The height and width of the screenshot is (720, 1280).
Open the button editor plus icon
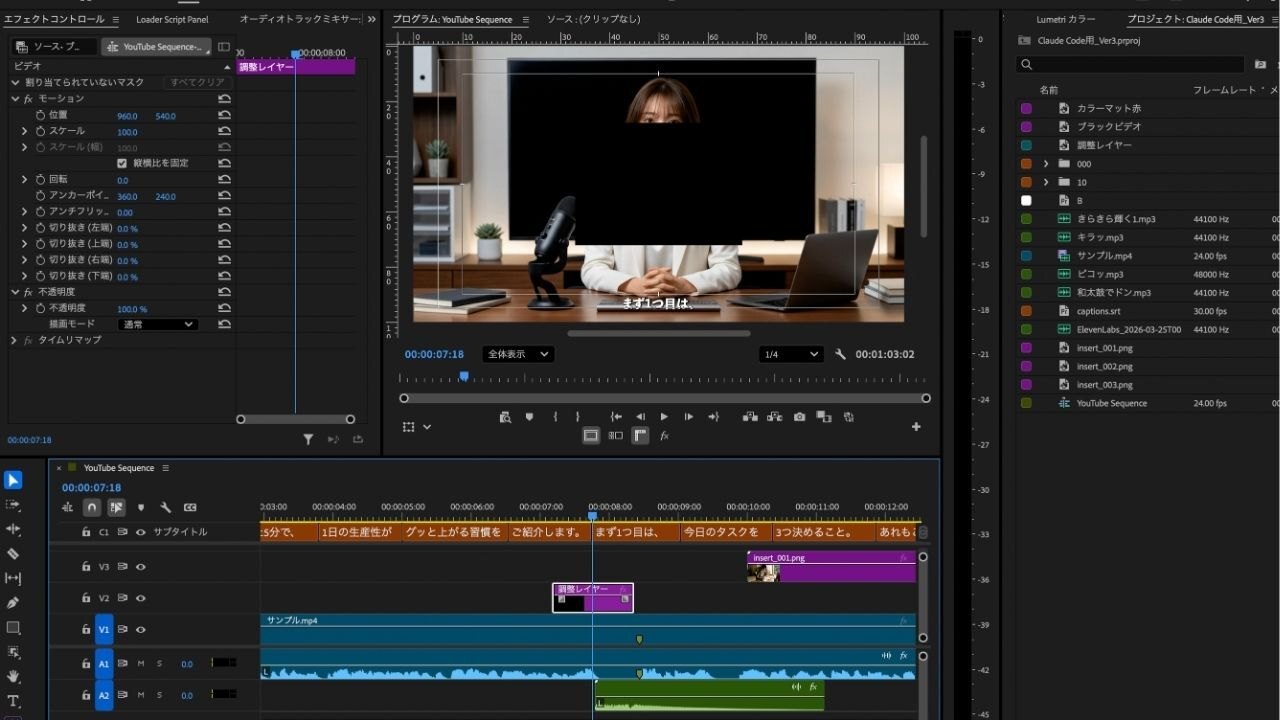coord(916,427)
